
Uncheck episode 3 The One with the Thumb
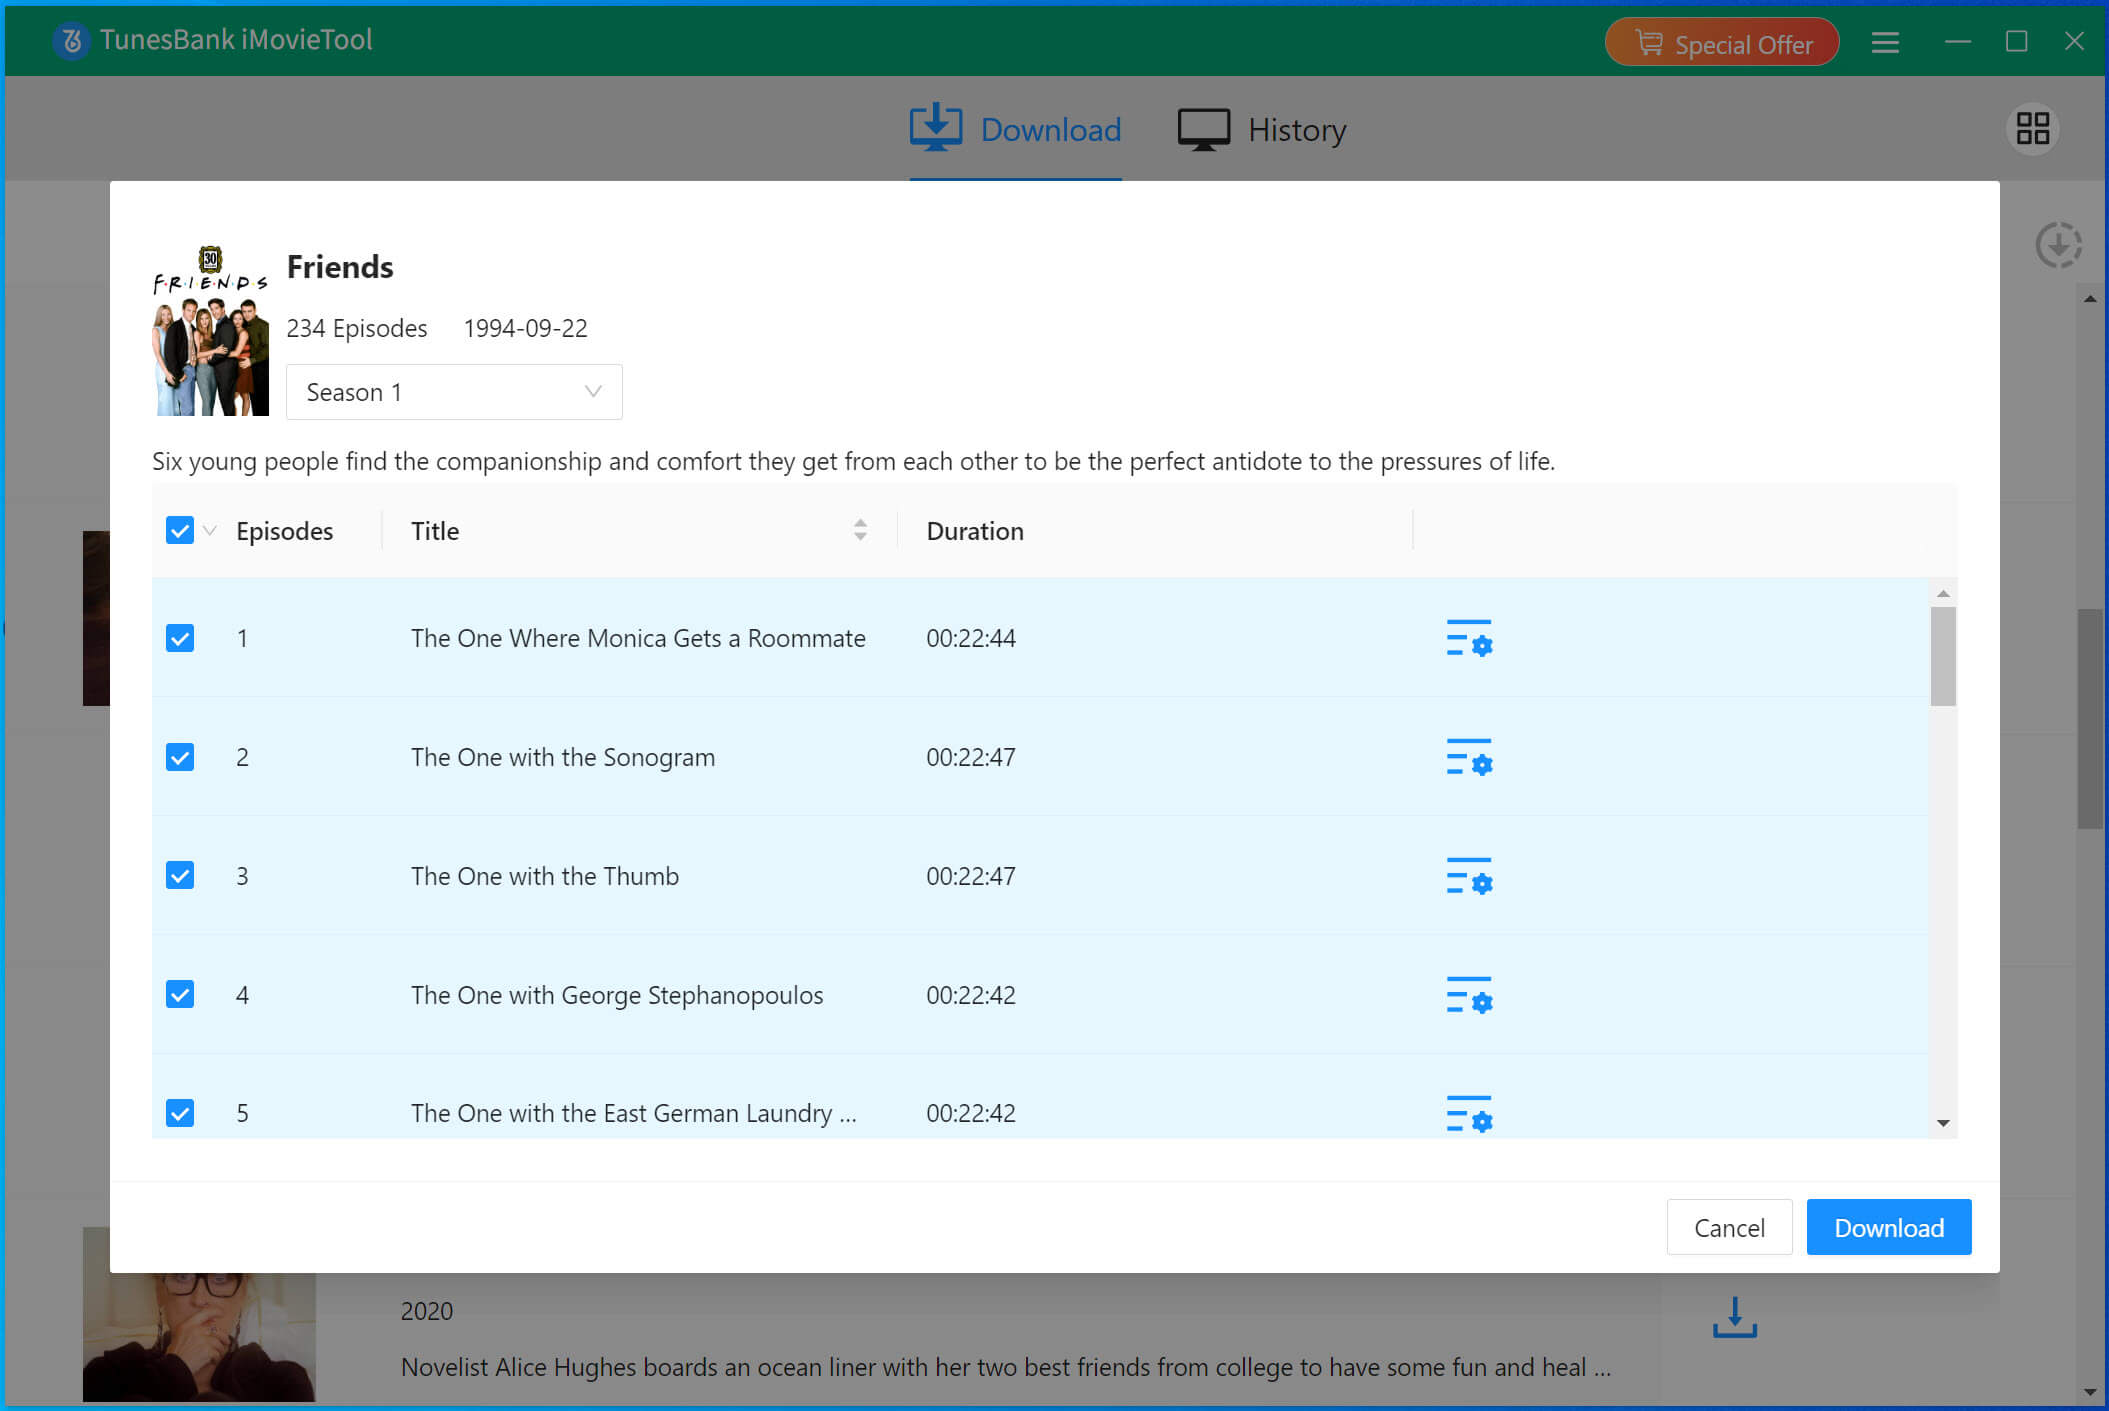[180, 876]
